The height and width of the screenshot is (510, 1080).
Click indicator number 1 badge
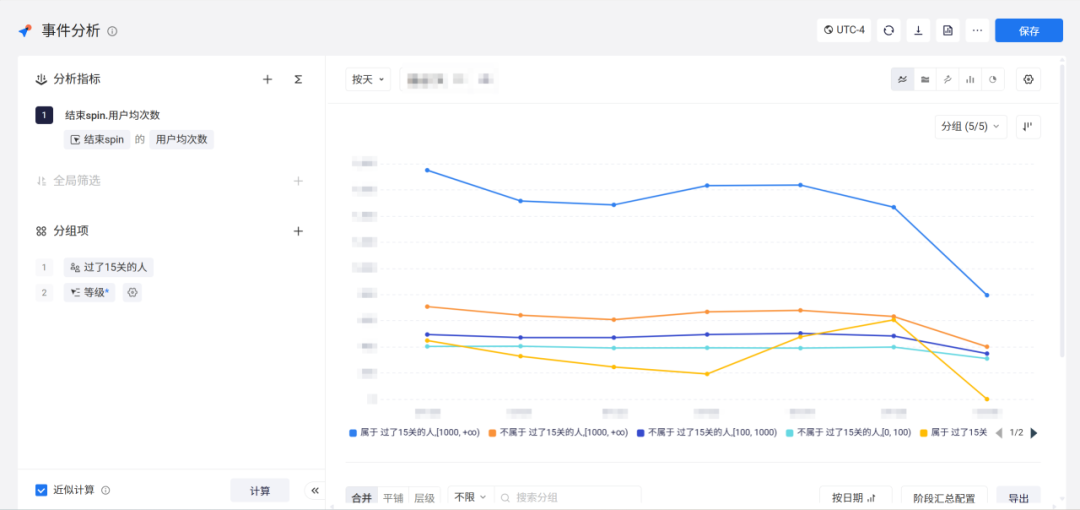[44, 115]
